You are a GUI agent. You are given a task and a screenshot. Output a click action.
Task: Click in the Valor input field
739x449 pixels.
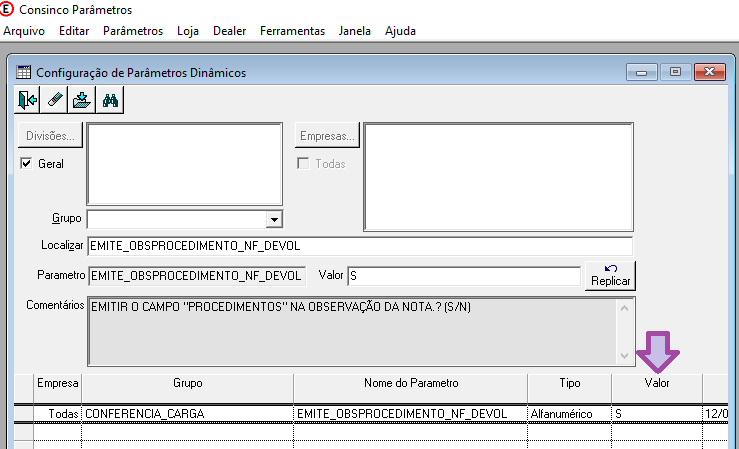[464, 276]
